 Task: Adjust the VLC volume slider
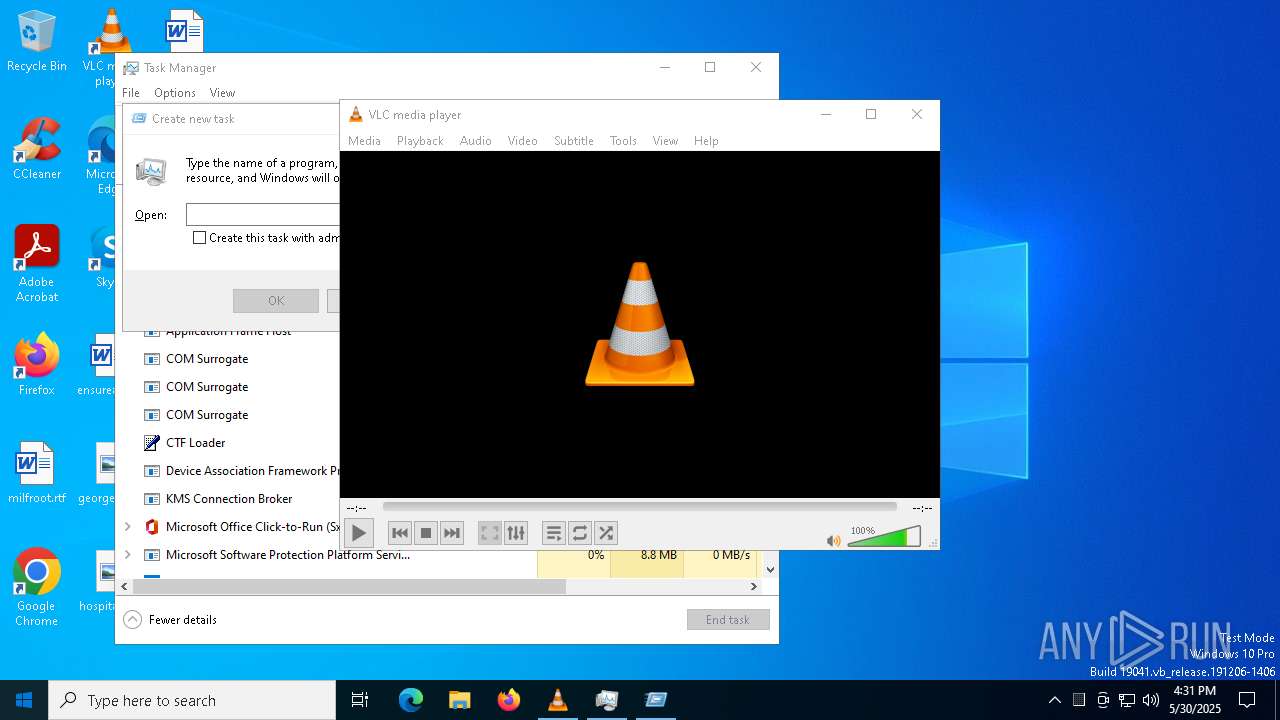pyautogui.click(x=884, y=538)
